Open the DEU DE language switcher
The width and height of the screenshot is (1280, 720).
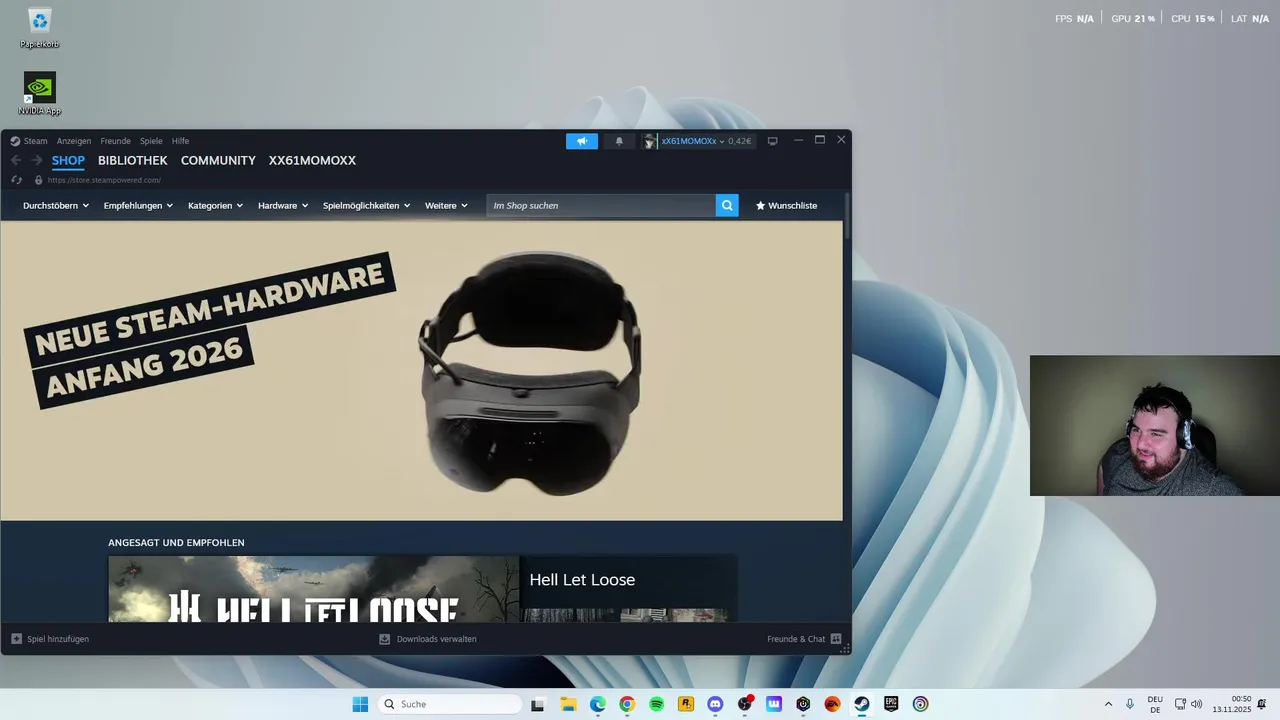[x=1155, y=704]
